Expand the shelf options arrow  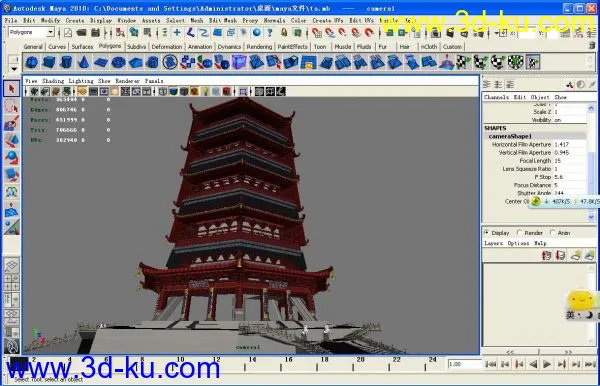pos(14,69)
